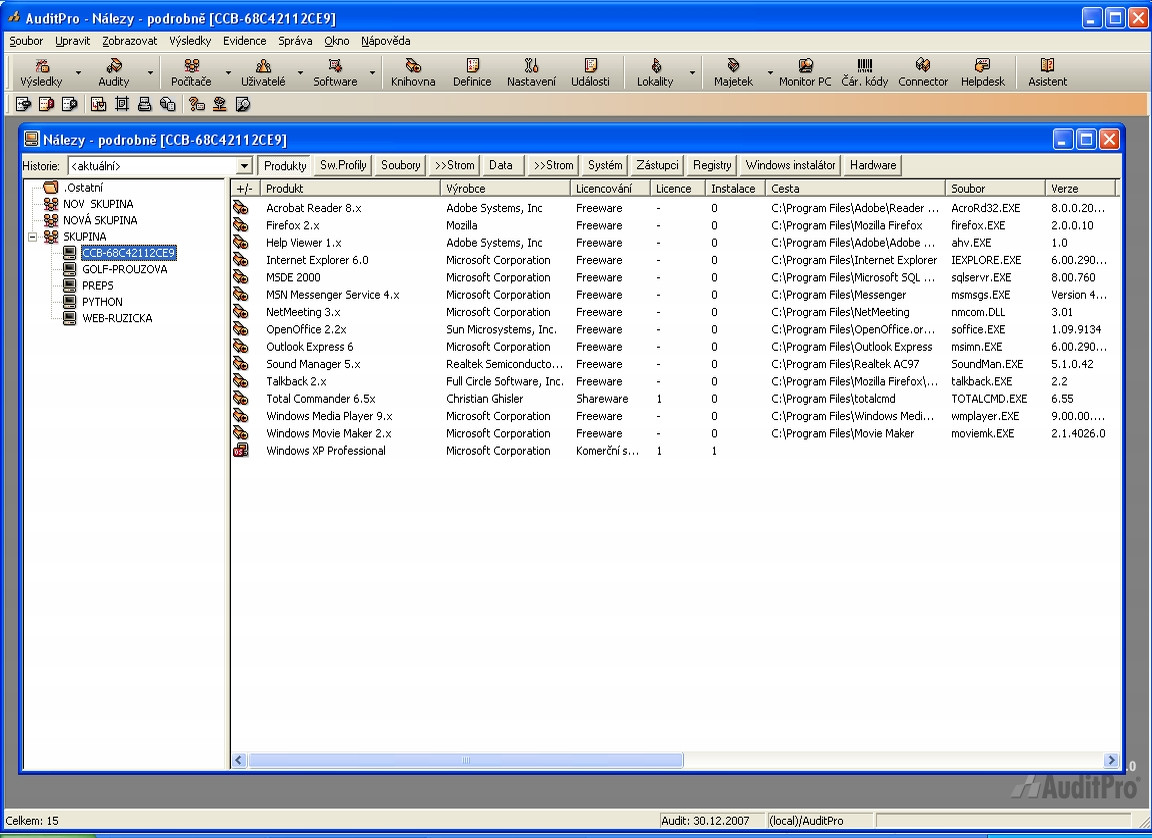Open the Uživatelé toolbar icon
Viewport: 1152px width, 838px height.
[263, 73]
